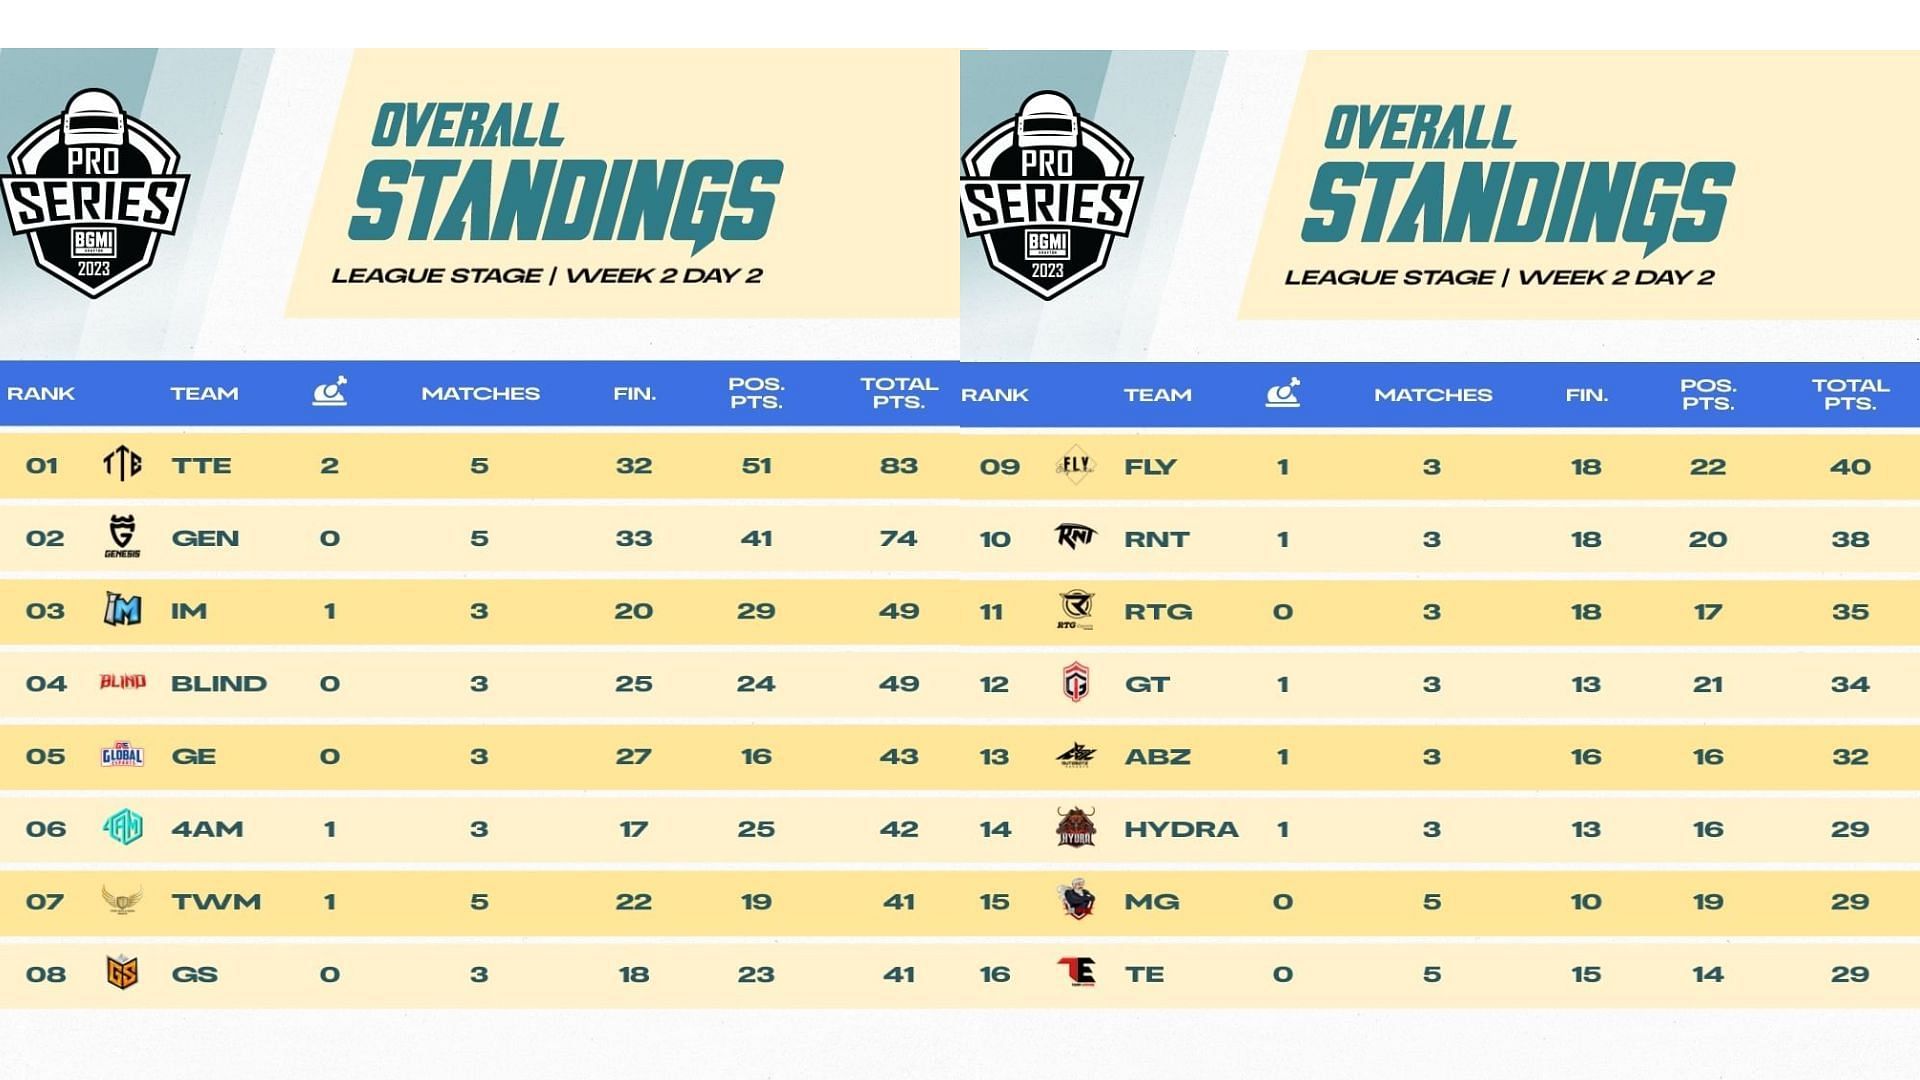Click the right FIN. column header
Image resolution: width=1920 pixels, height=1080 pixels.
coord(1586,395)
